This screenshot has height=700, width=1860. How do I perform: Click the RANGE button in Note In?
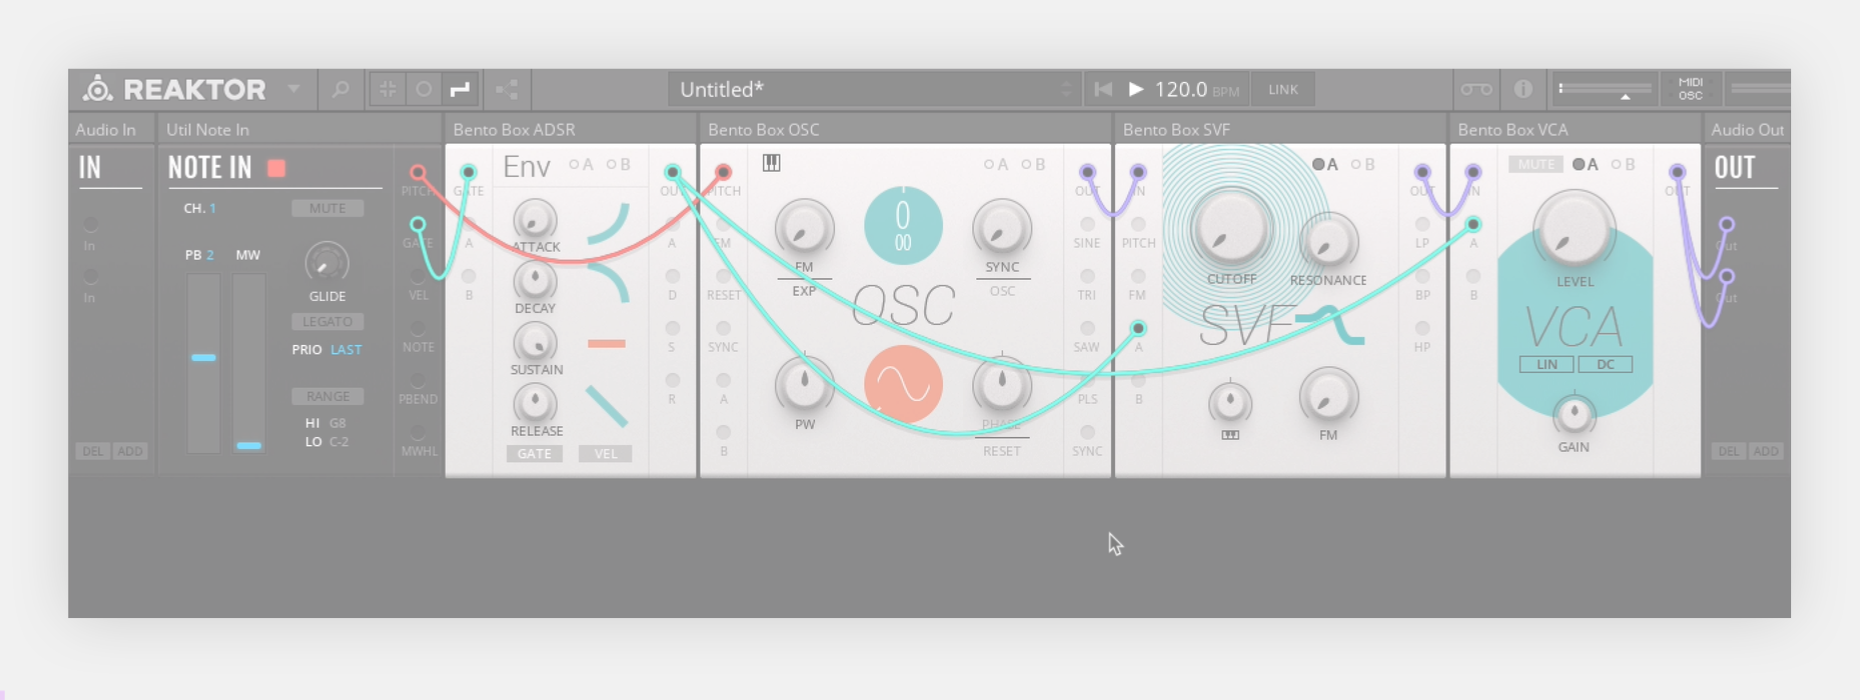tap(328, 396)
